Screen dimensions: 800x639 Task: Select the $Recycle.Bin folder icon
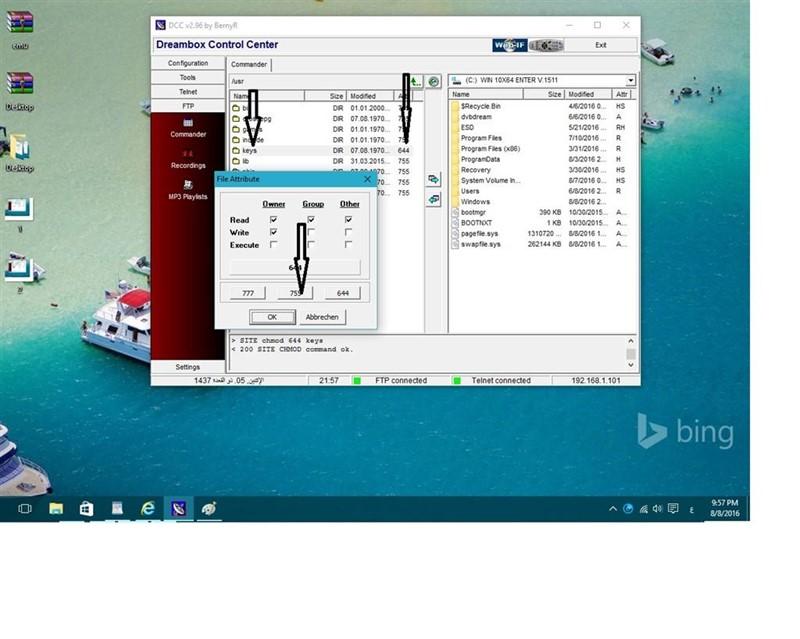[x=455, y=106]
